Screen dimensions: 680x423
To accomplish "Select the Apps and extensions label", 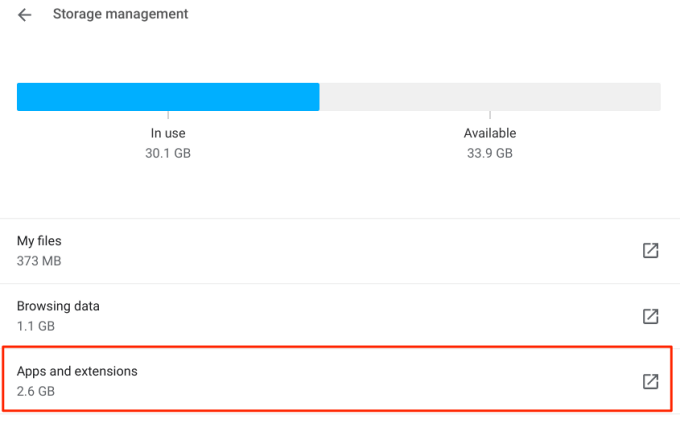I will pos(77,371).
